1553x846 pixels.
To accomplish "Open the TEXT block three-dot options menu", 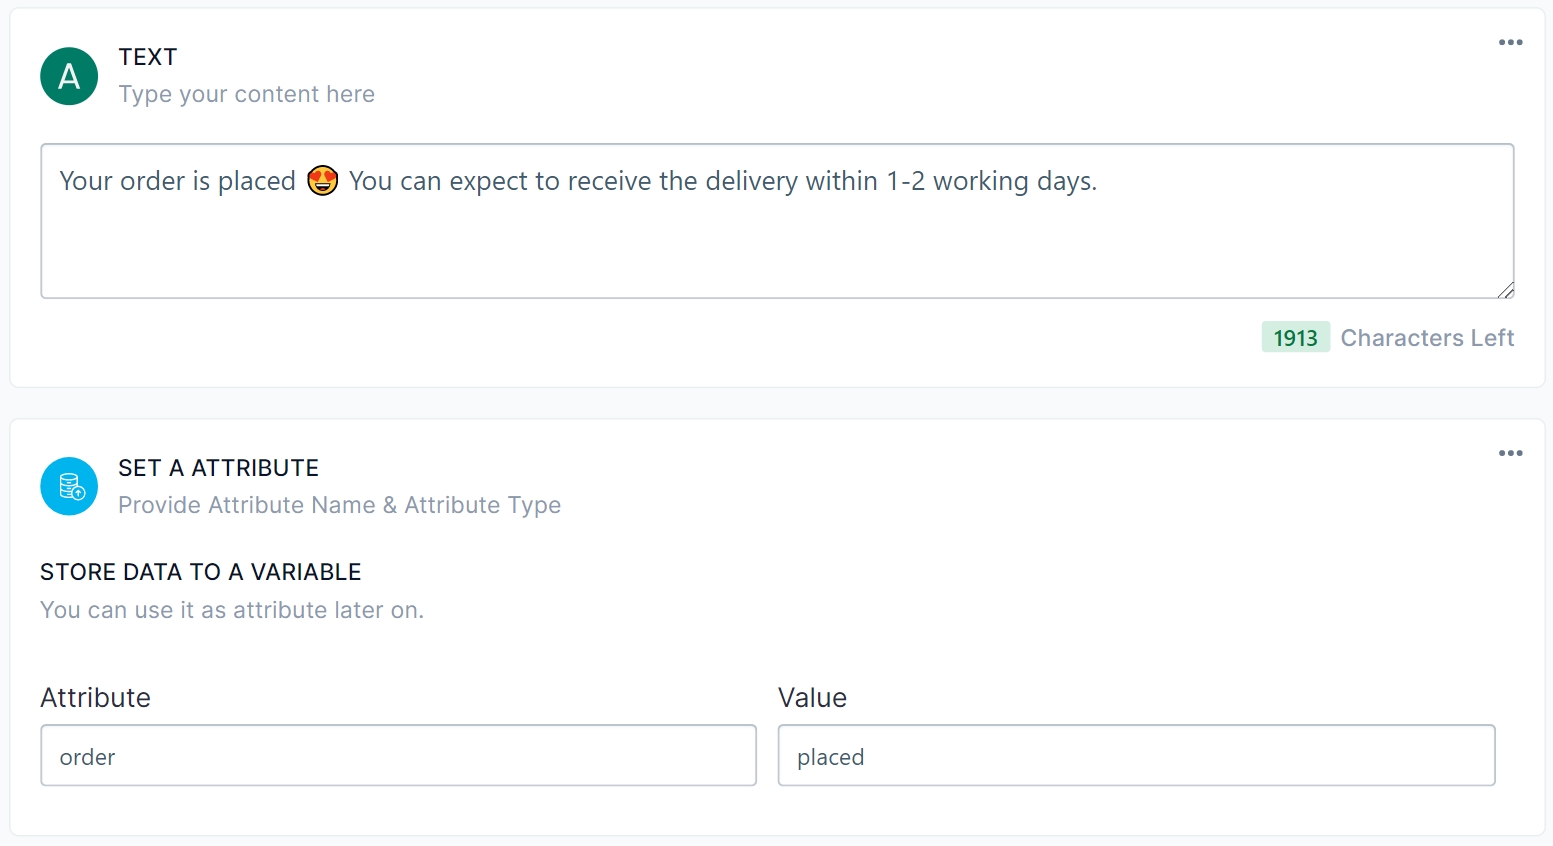I will (1510, 42).
